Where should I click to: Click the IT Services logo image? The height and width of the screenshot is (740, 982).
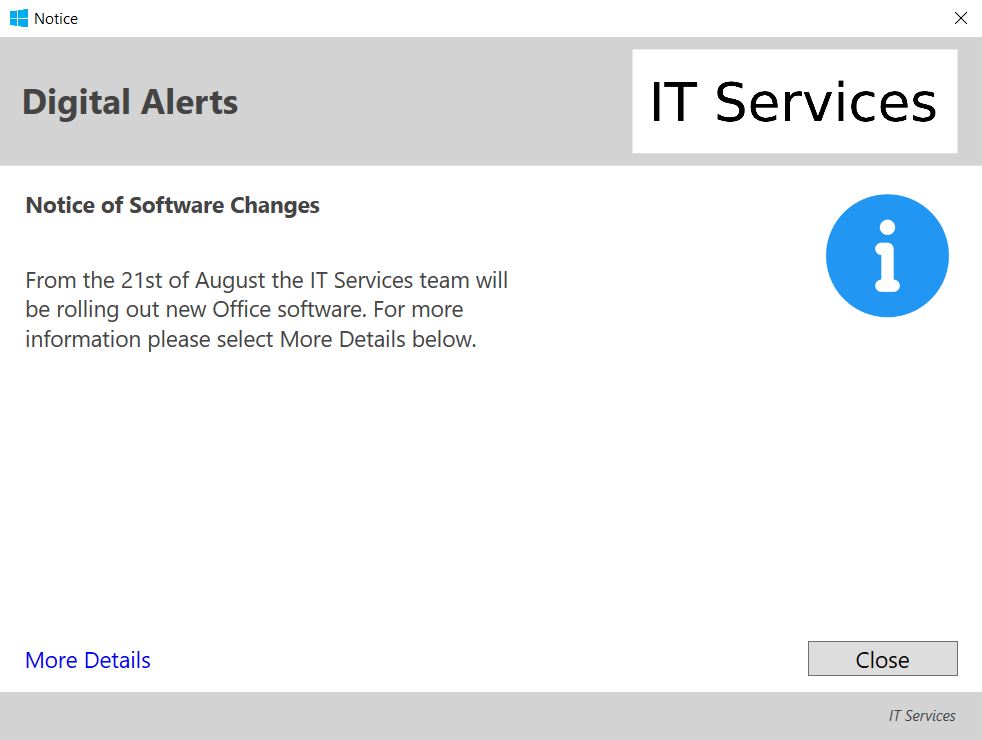tap(794, 102)
